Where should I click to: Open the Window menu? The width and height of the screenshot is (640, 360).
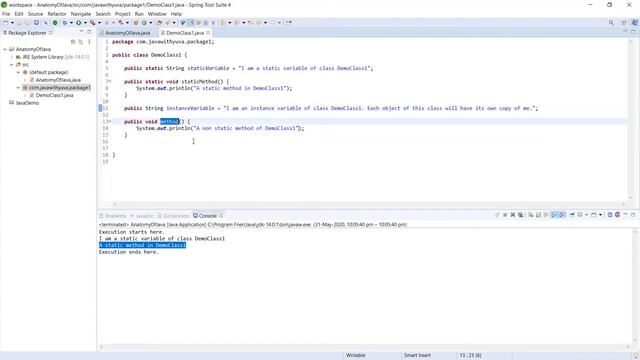click(x=157, y=14)
